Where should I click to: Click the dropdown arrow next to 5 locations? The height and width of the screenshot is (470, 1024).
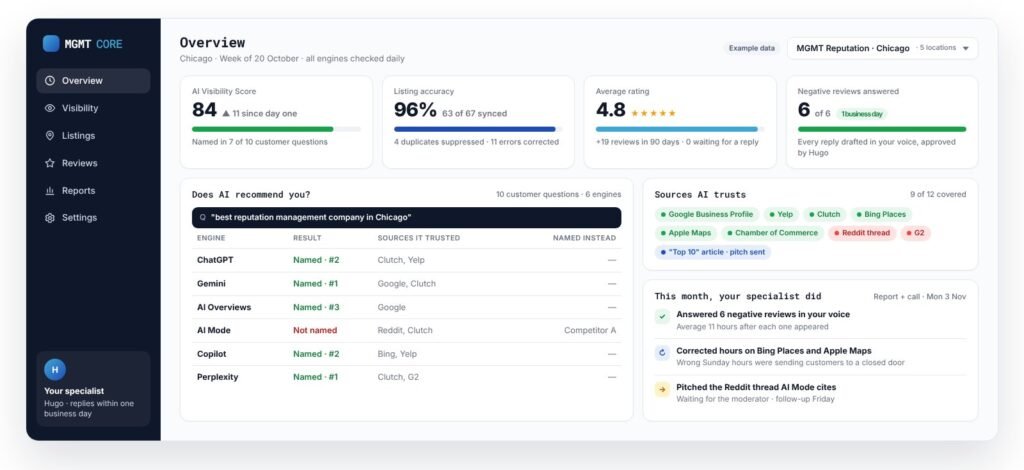coord(965,49)
